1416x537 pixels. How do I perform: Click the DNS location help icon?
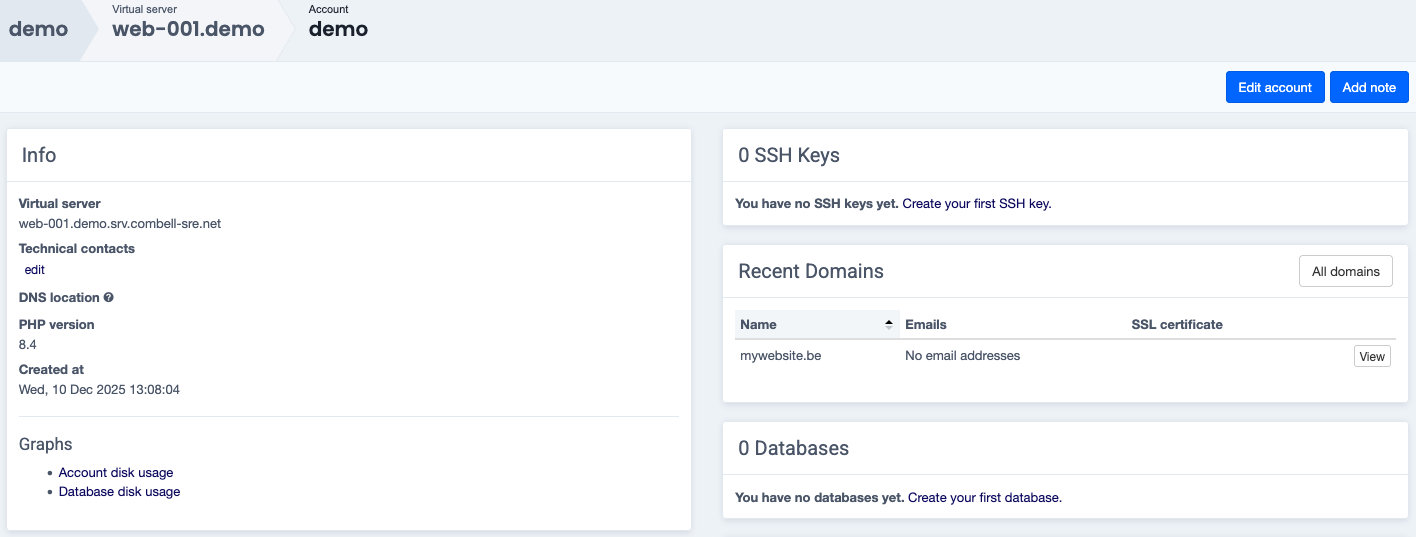[x=108, y=298]
